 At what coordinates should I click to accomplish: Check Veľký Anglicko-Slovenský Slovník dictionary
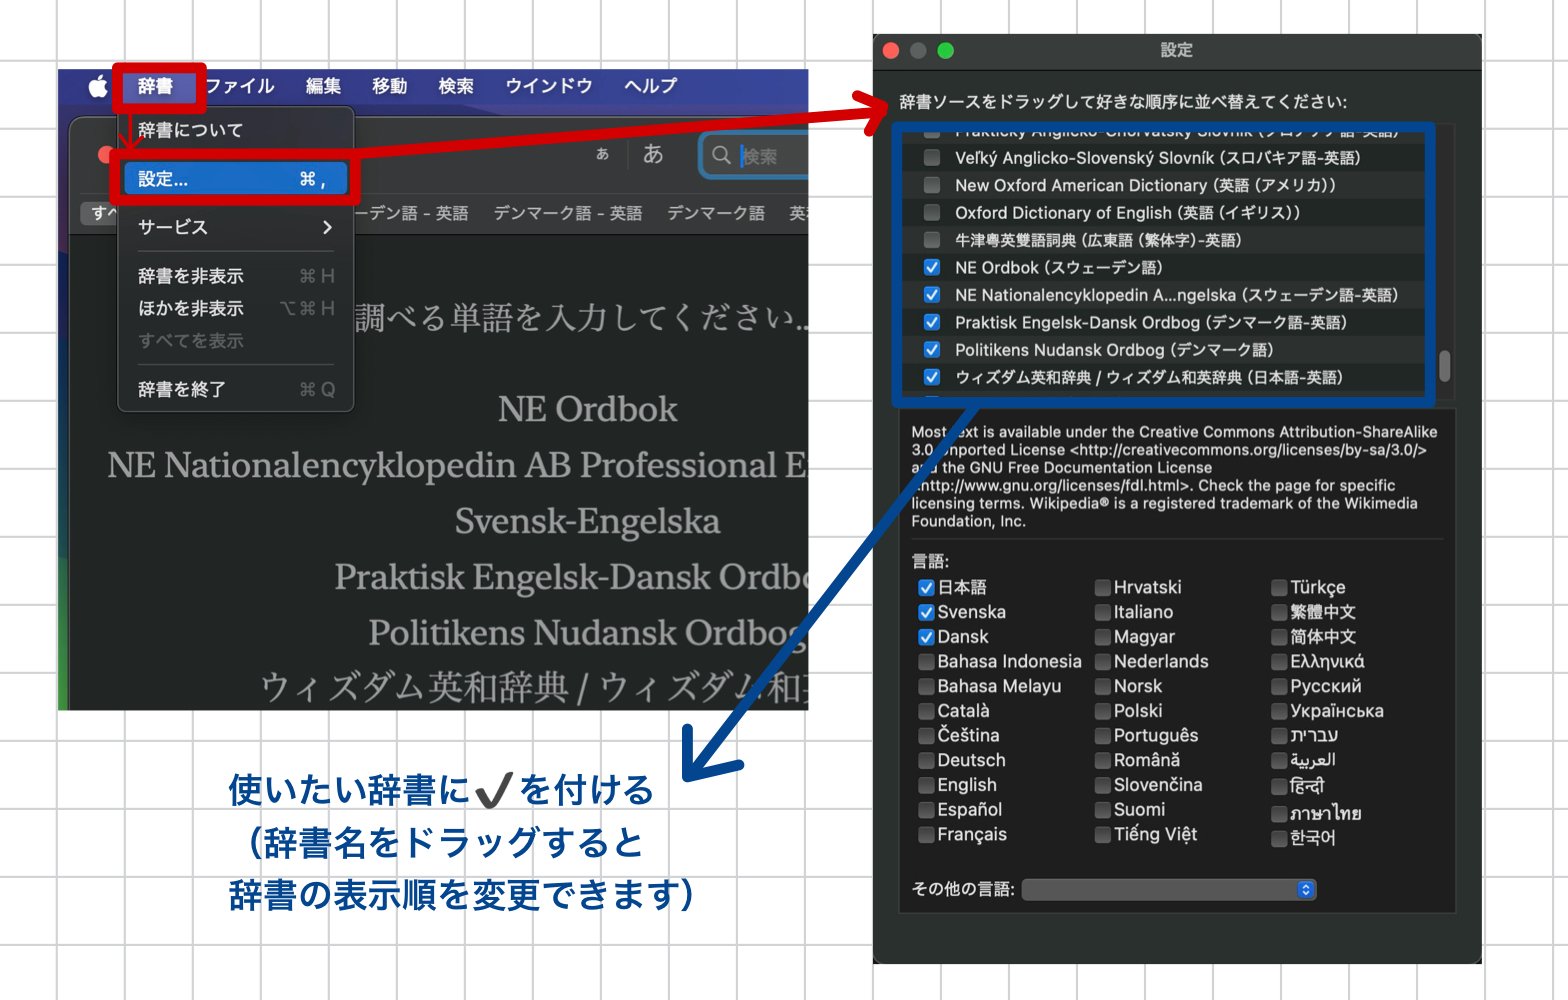[932, 158]
